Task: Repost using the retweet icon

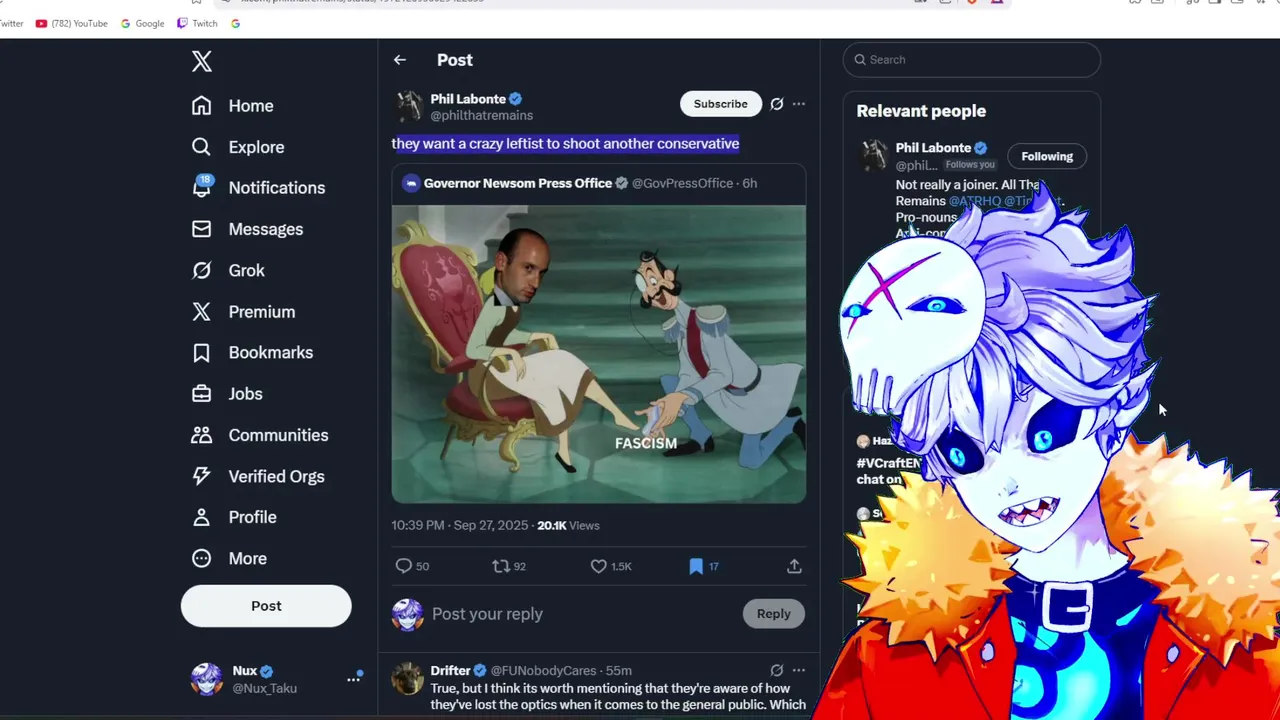Action: pos(500,566)
